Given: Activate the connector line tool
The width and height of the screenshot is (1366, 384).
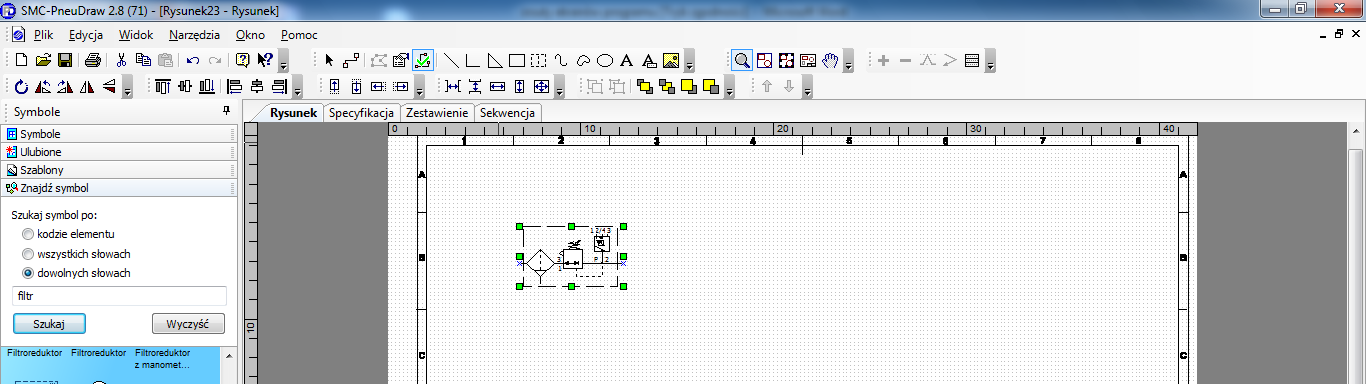Looking at the screenshot, I should [351, 60].
